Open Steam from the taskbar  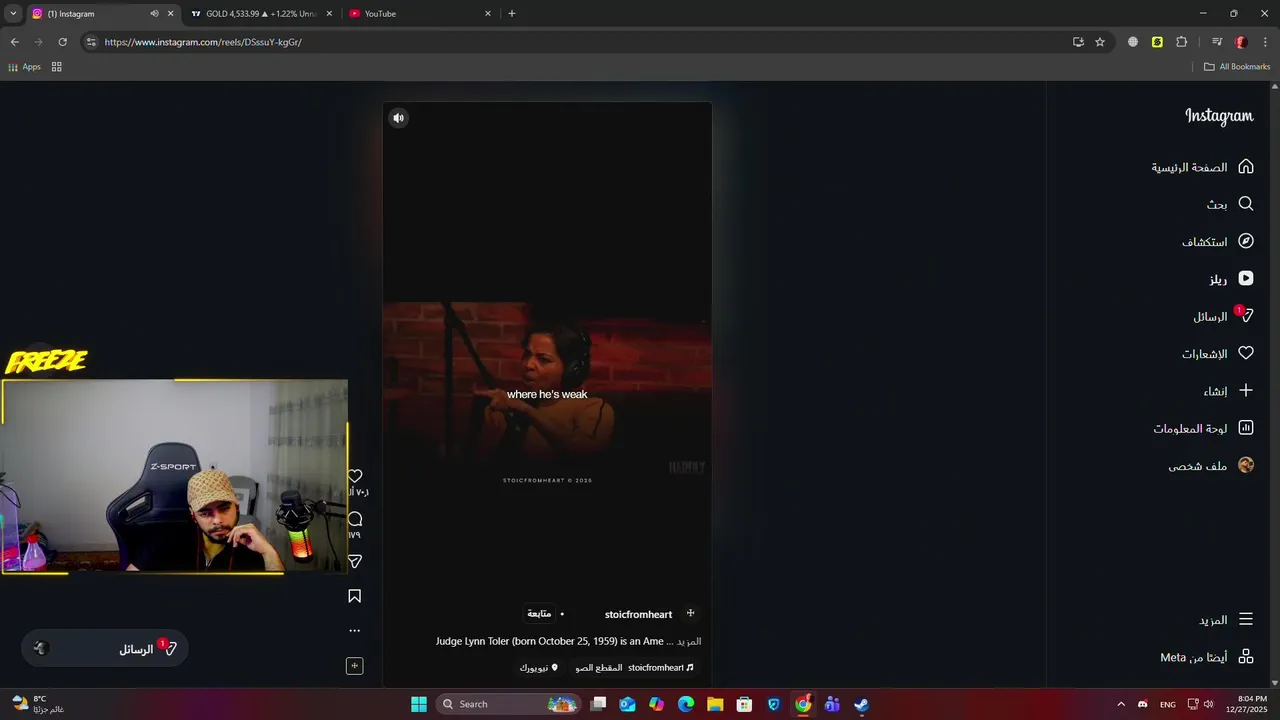coord(861,704)
